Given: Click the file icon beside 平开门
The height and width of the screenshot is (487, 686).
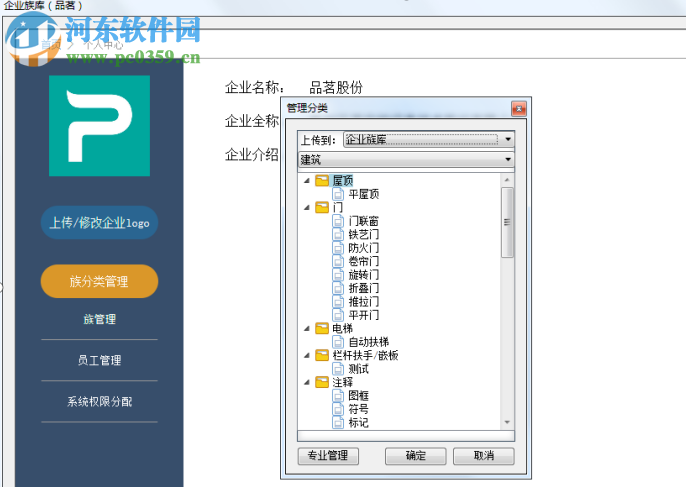Looking at the screenshot, I should [x=338, y=315].
